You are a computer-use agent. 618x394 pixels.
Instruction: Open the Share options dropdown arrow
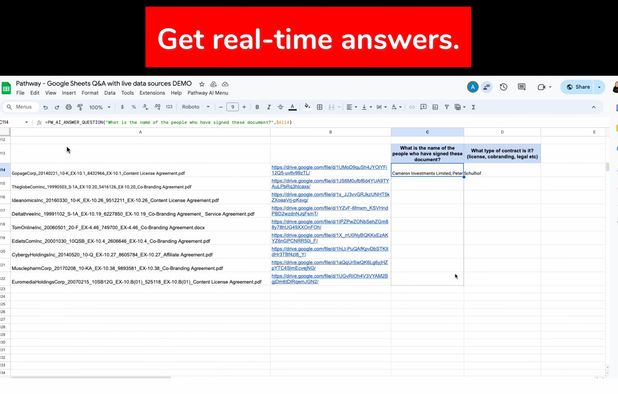coord(599,87)
